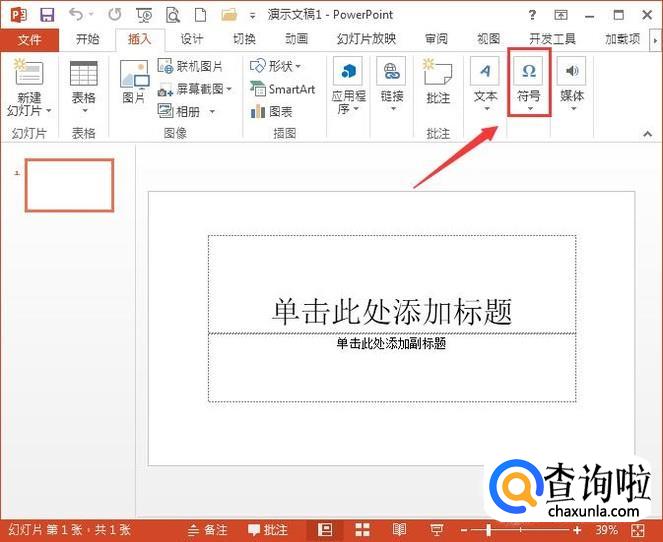Image resolution: width=663 pixels, height=542 pixels.
Task: Open the 文件 (File) menu
Action: pos(30,40)
